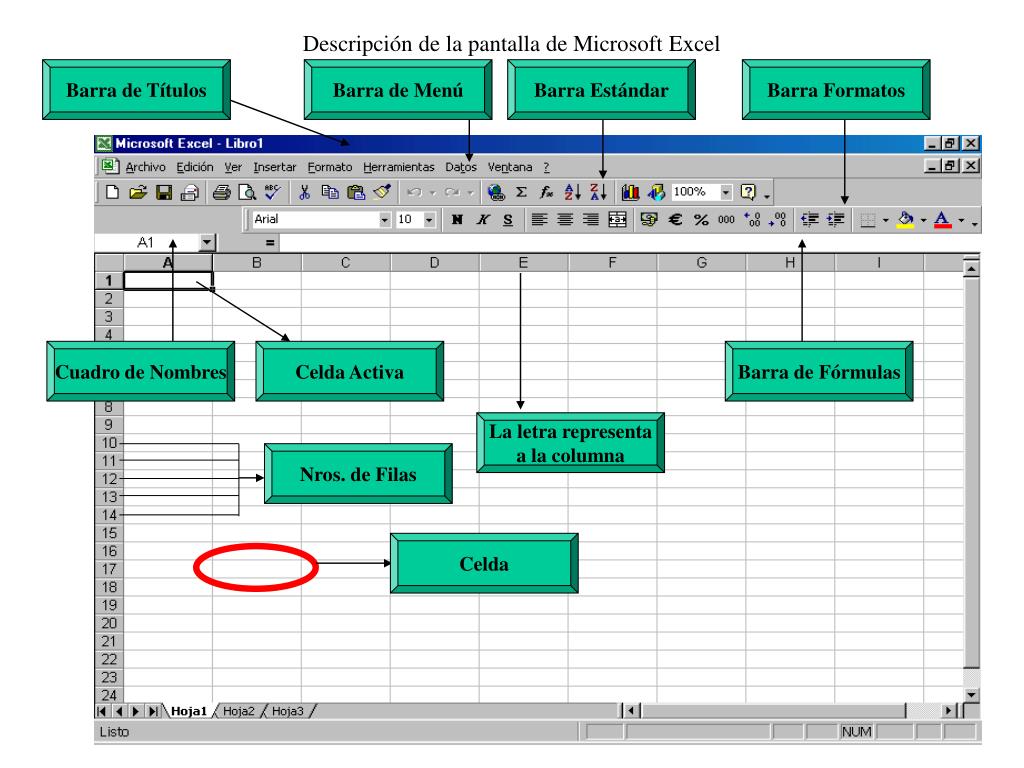Toggle underline formatting with the S button
The height and width of the screenshot is (768, 1024).
(508, 219)
